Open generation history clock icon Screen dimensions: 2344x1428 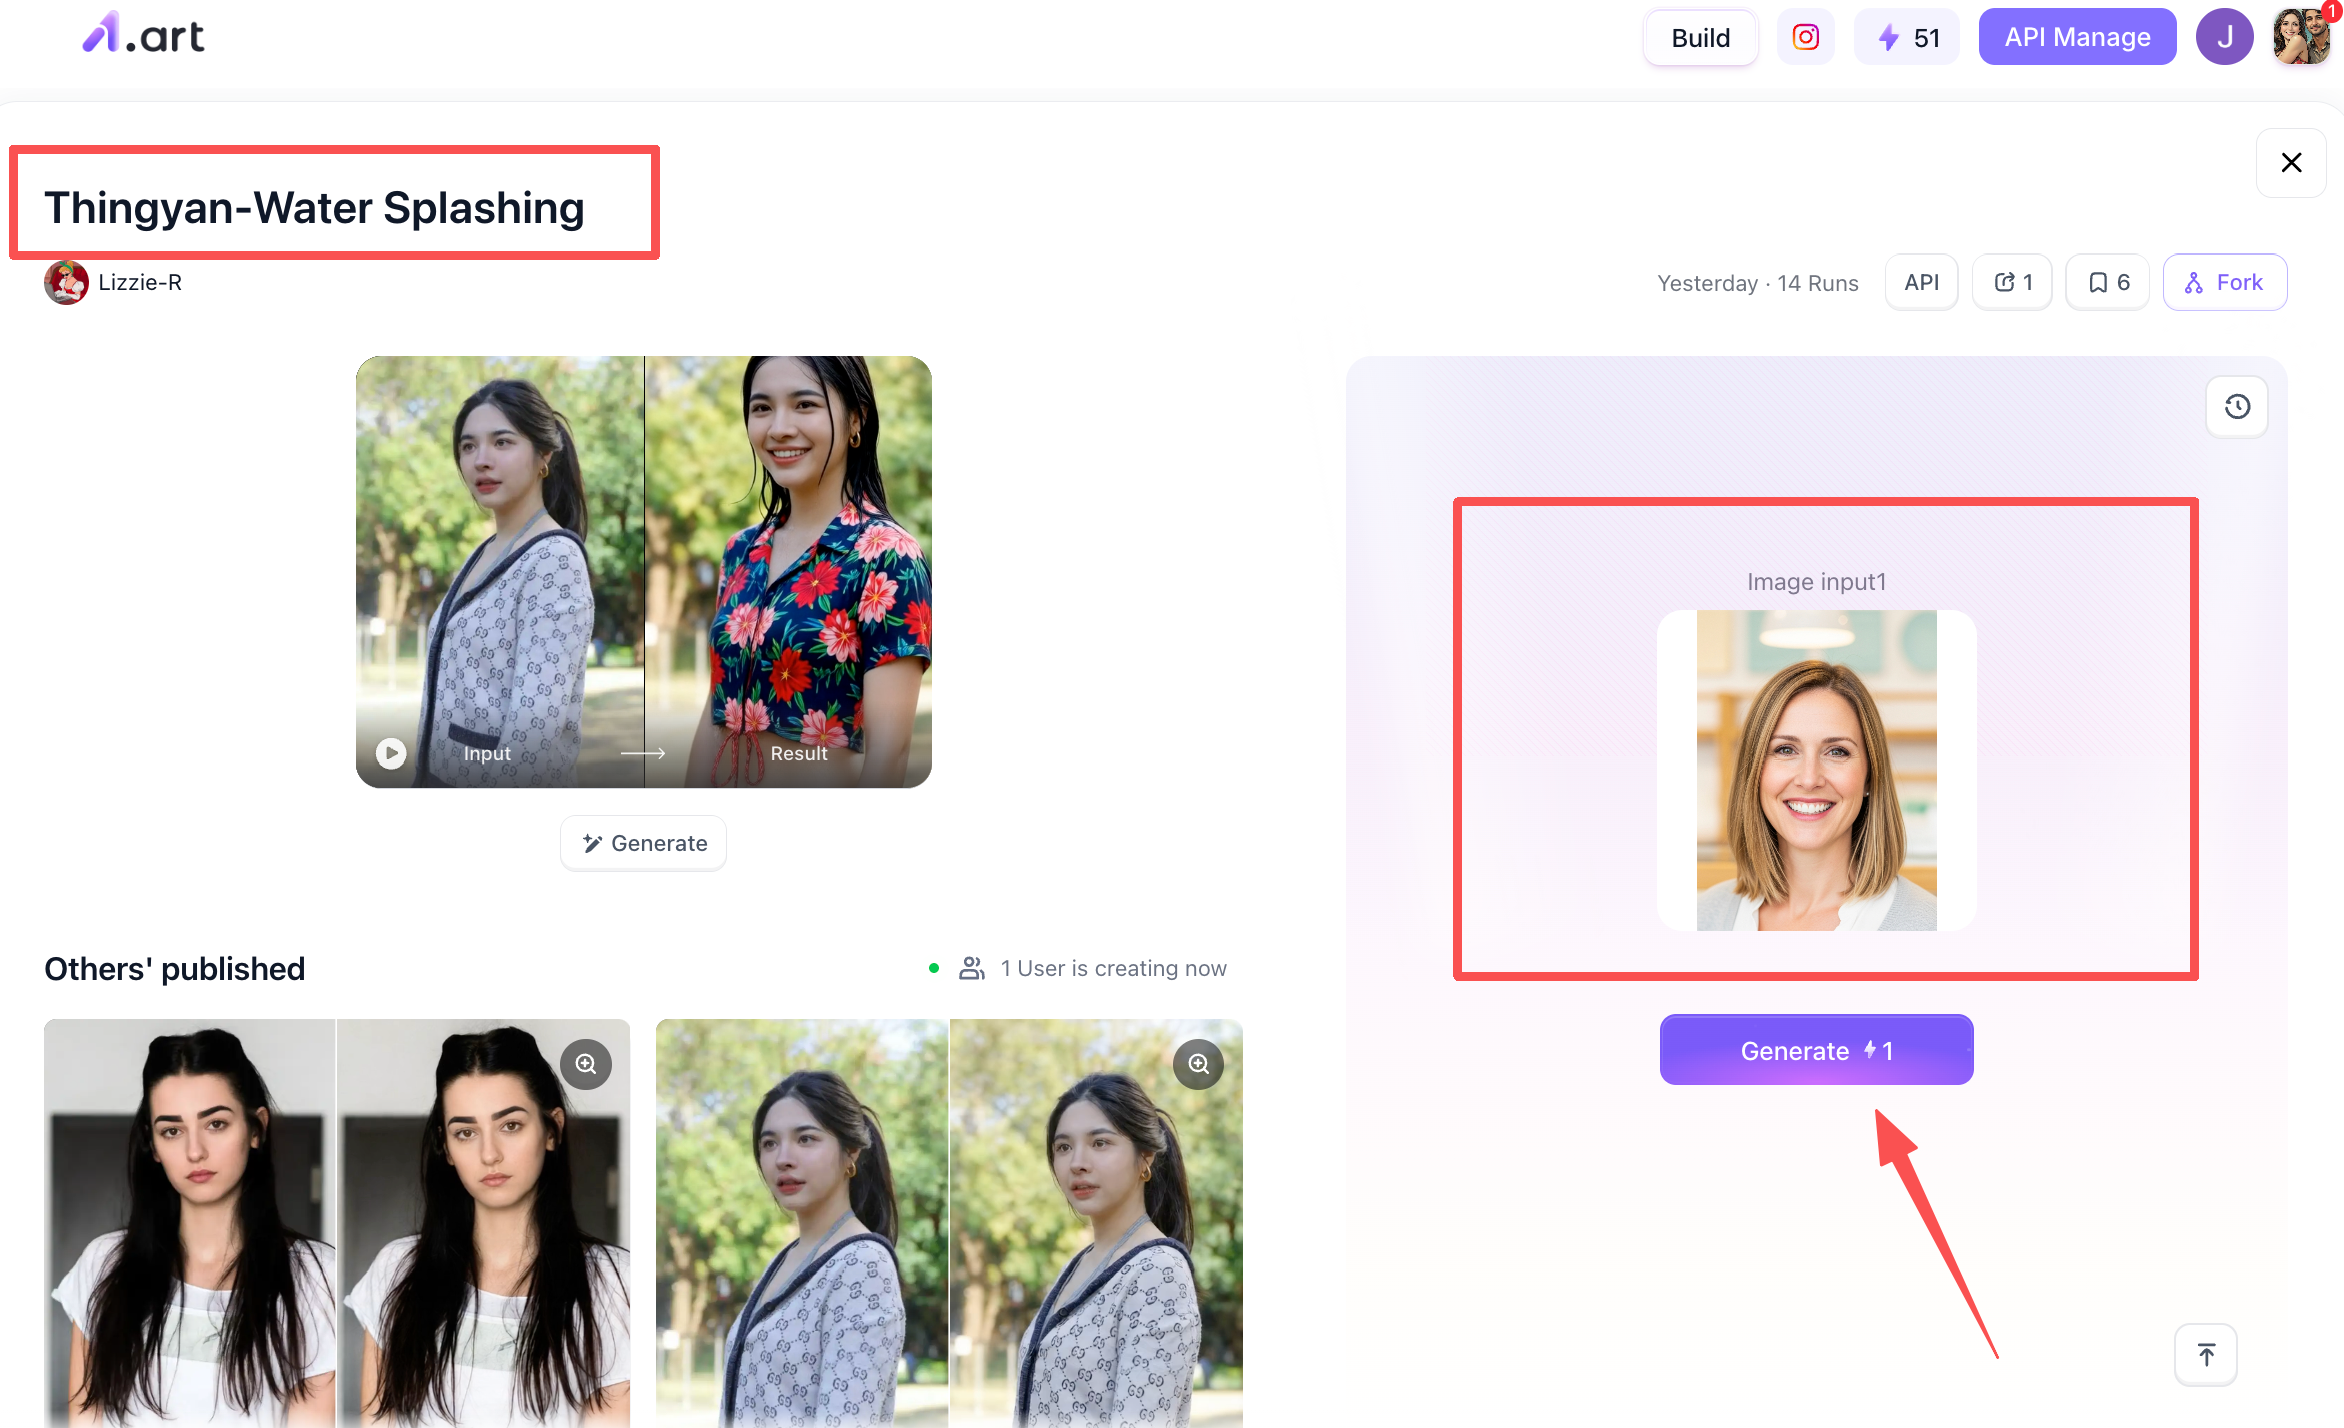coord(2237,406)
